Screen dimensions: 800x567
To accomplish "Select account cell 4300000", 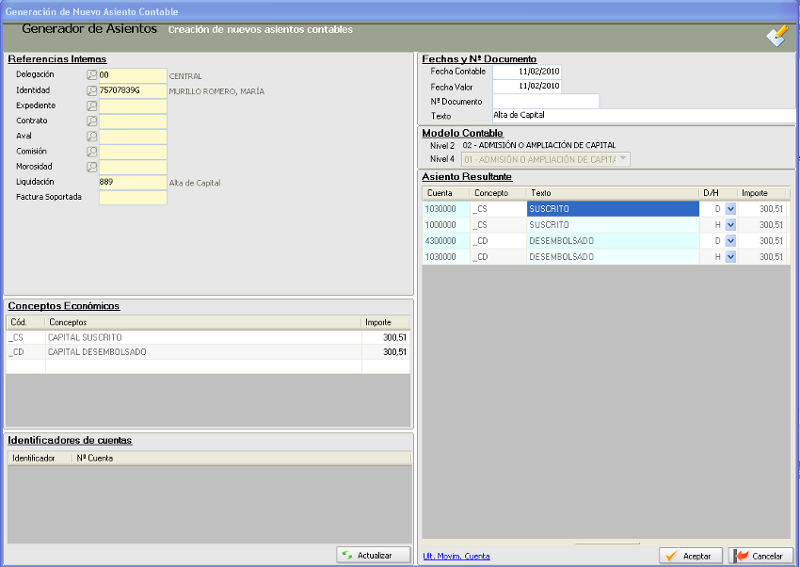I will pos(446,241).
